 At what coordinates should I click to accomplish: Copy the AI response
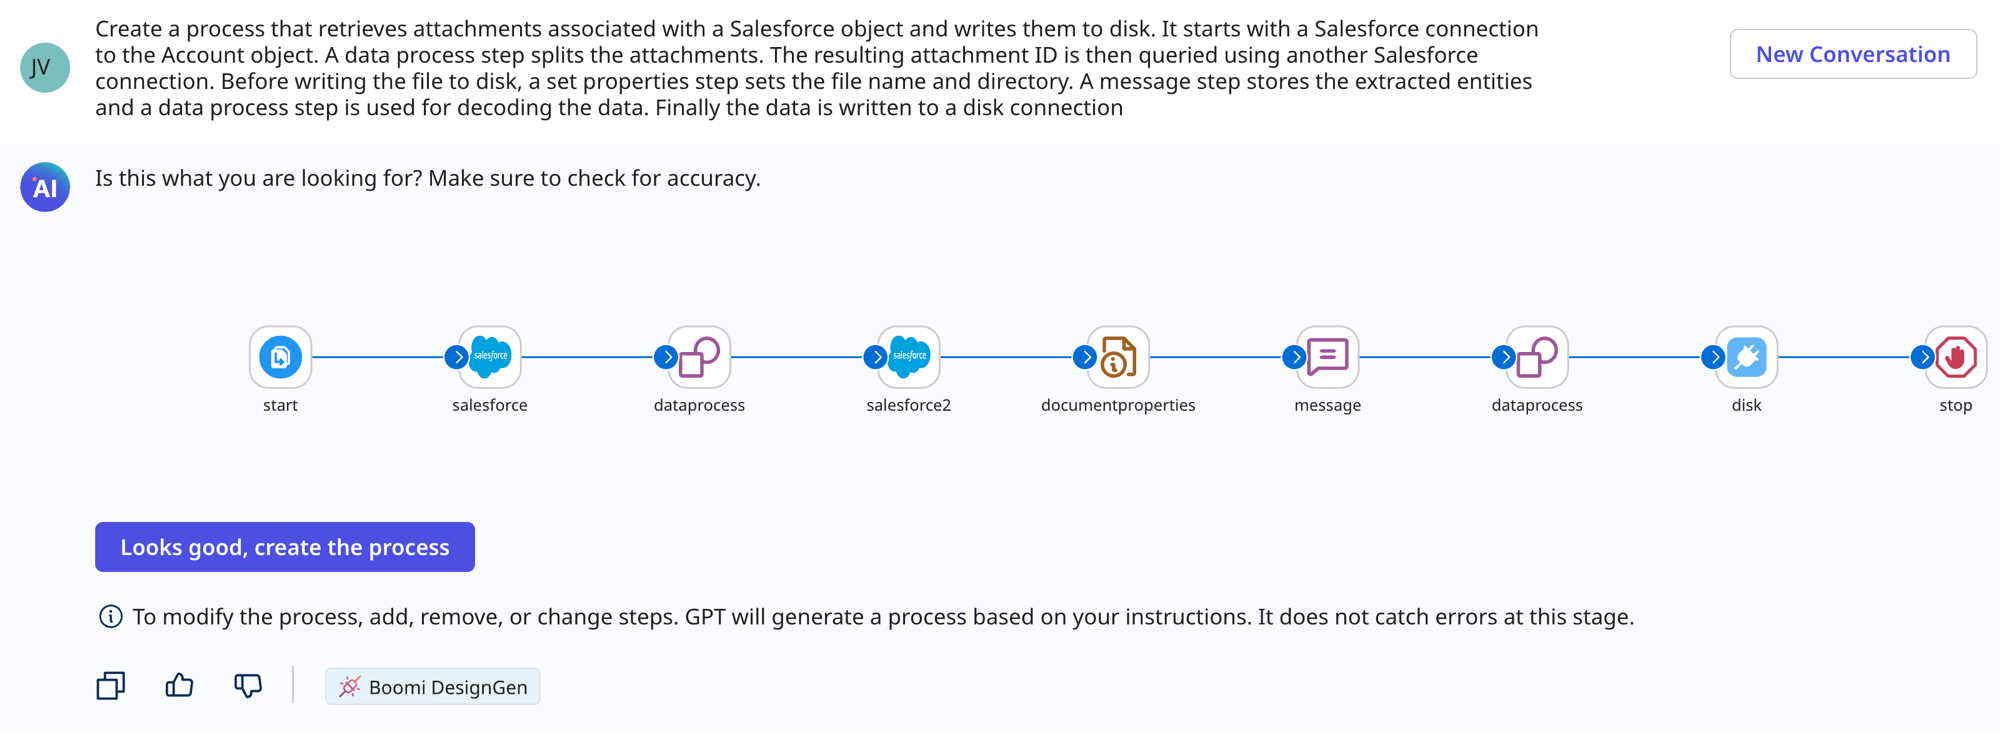tap(110, 686)
